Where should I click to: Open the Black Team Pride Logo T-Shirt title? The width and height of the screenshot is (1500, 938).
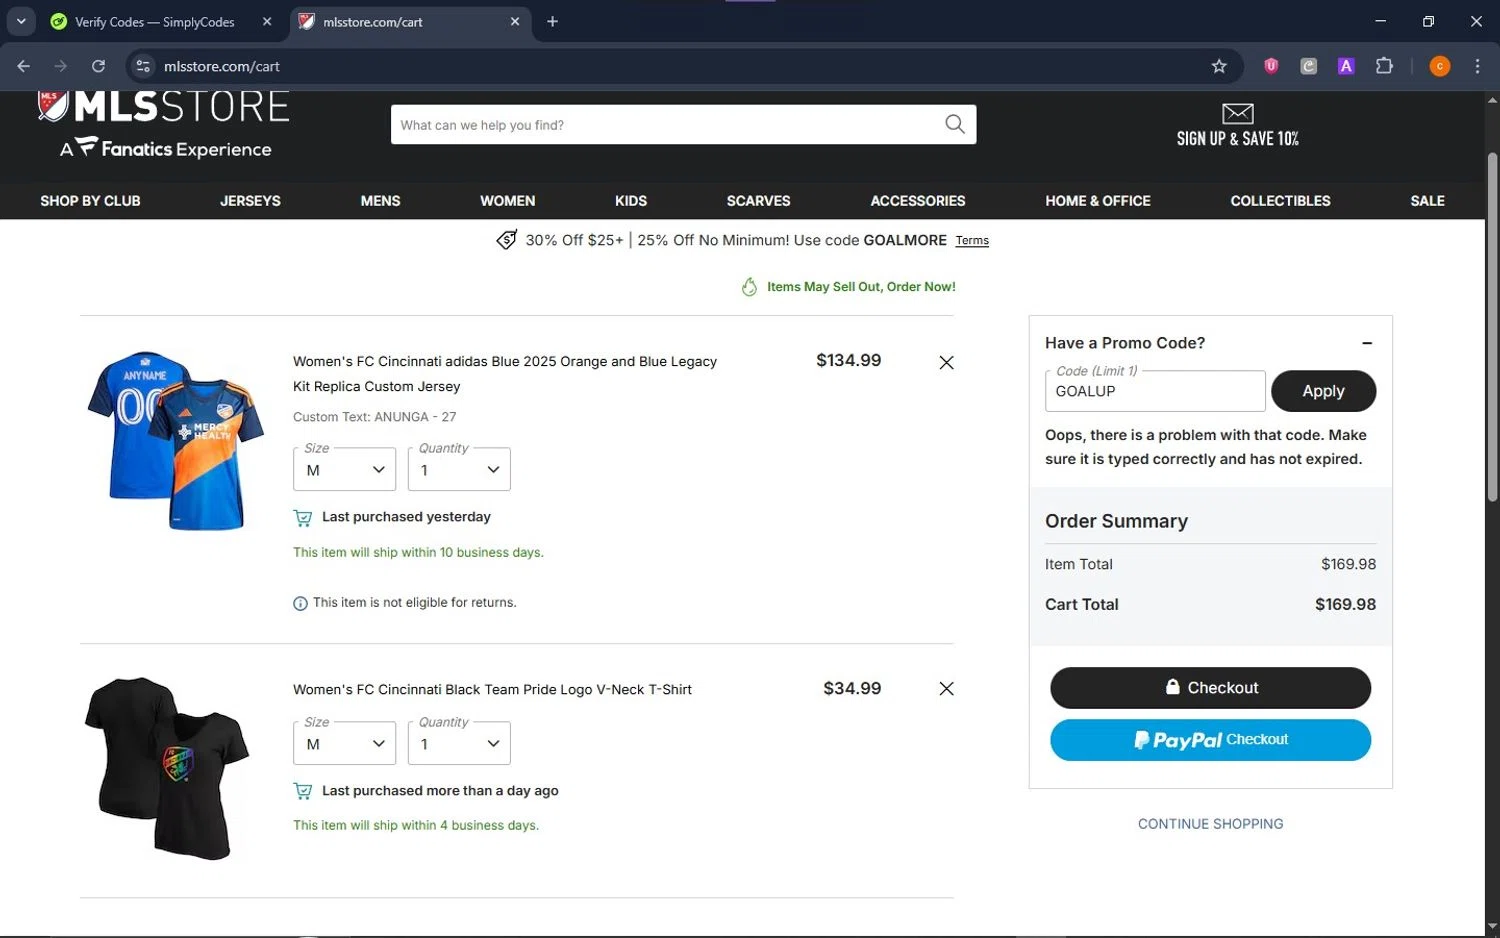click(x=492, y=690)
